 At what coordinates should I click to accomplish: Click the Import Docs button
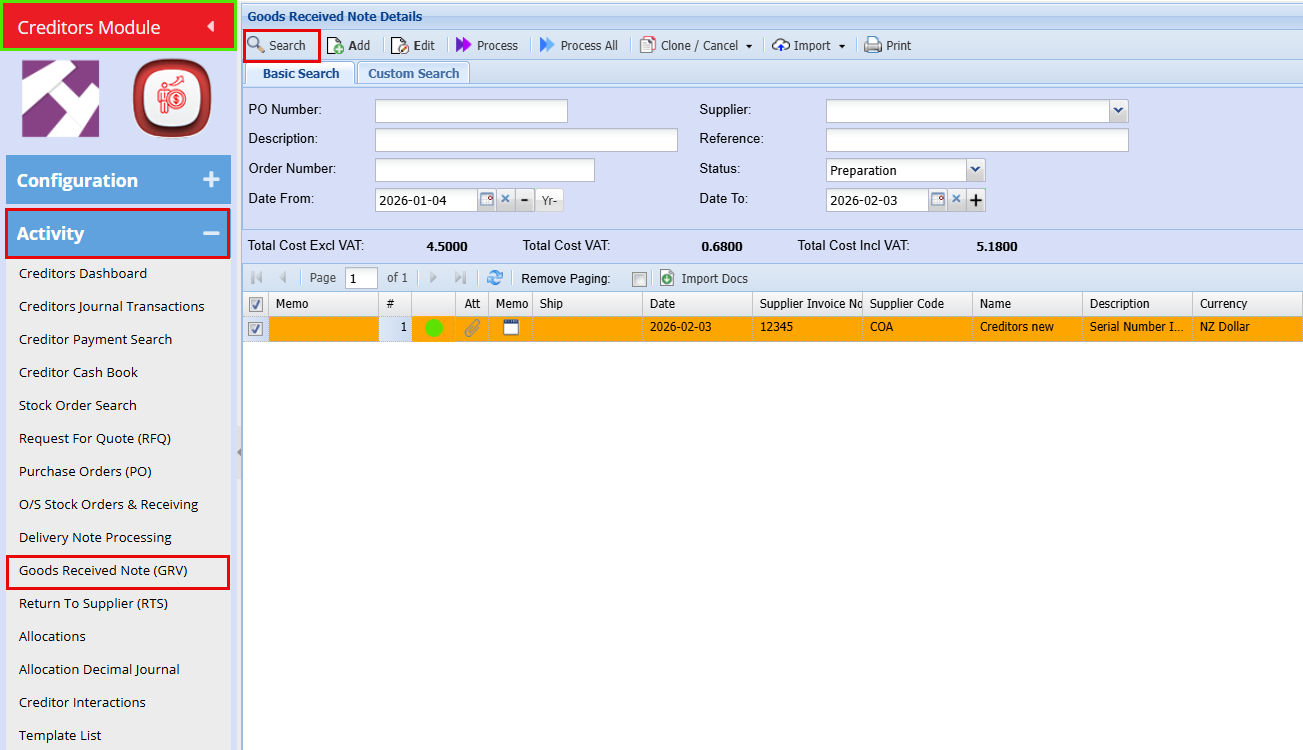704,278
